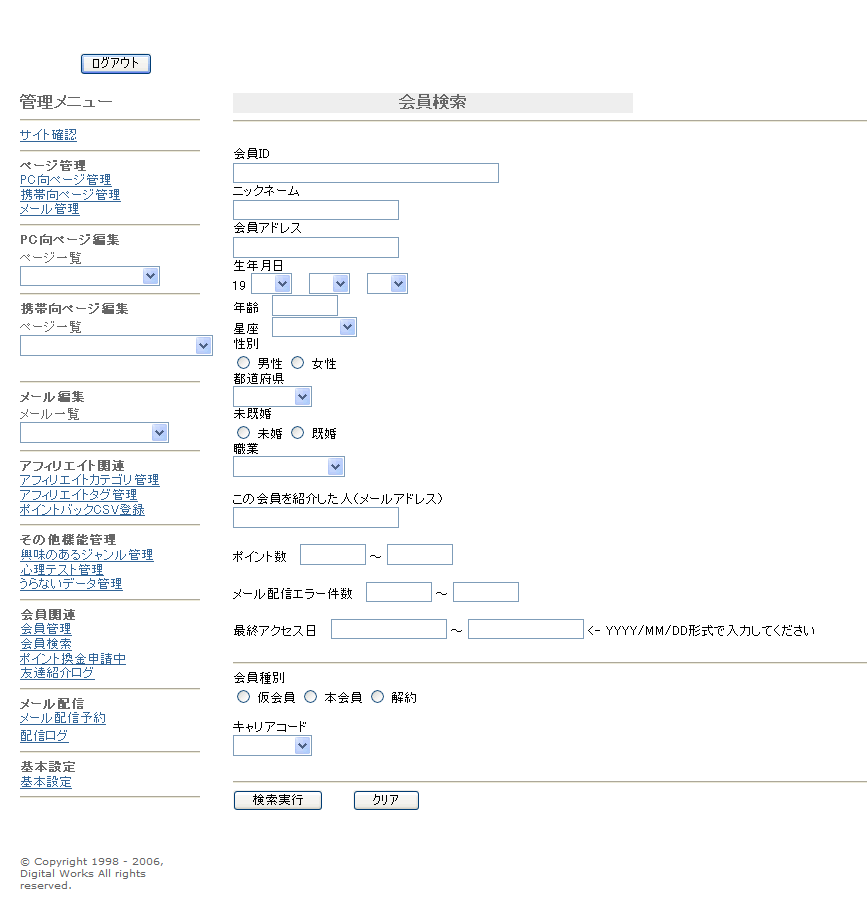Viewport: 867px width, 916px height.
Task: Open the birth year dropdown after 19
Action: point(272,284)
